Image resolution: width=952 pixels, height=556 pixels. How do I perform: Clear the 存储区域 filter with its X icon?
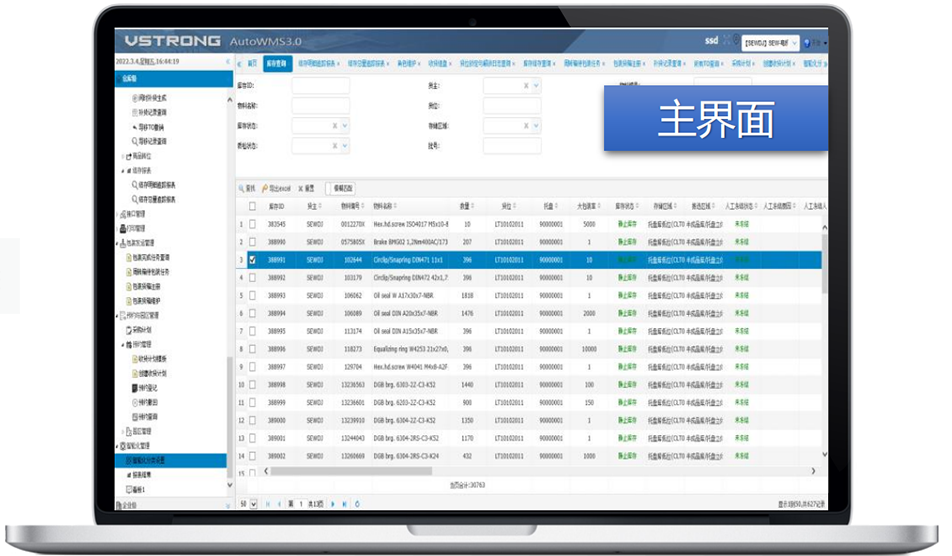(x=526, y=126)
